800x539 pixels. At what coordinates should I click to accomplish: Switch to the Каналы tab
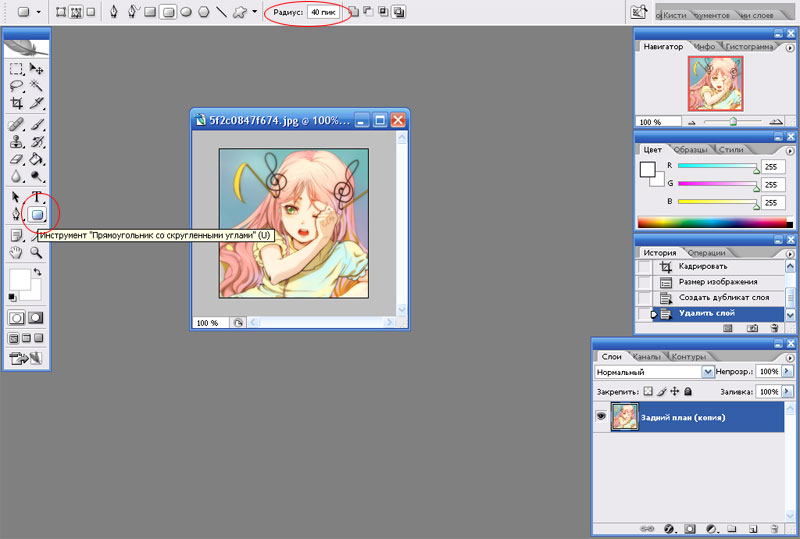(647, 357)
